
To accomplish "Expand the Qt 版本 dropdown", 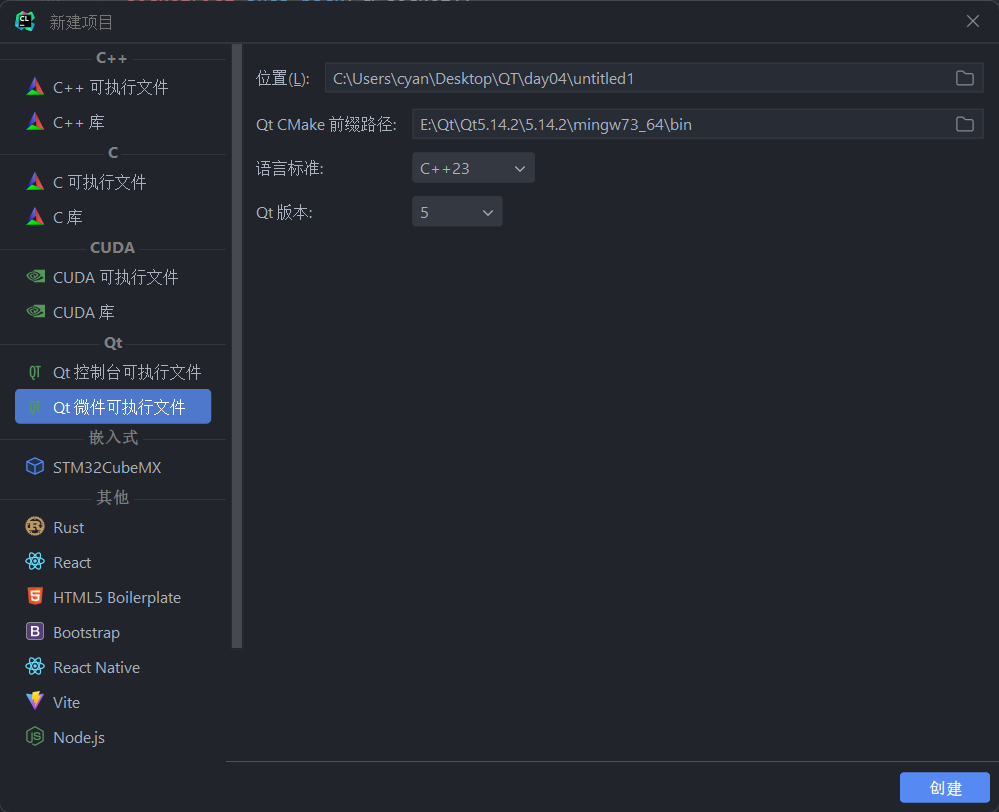I will (457, 212).
